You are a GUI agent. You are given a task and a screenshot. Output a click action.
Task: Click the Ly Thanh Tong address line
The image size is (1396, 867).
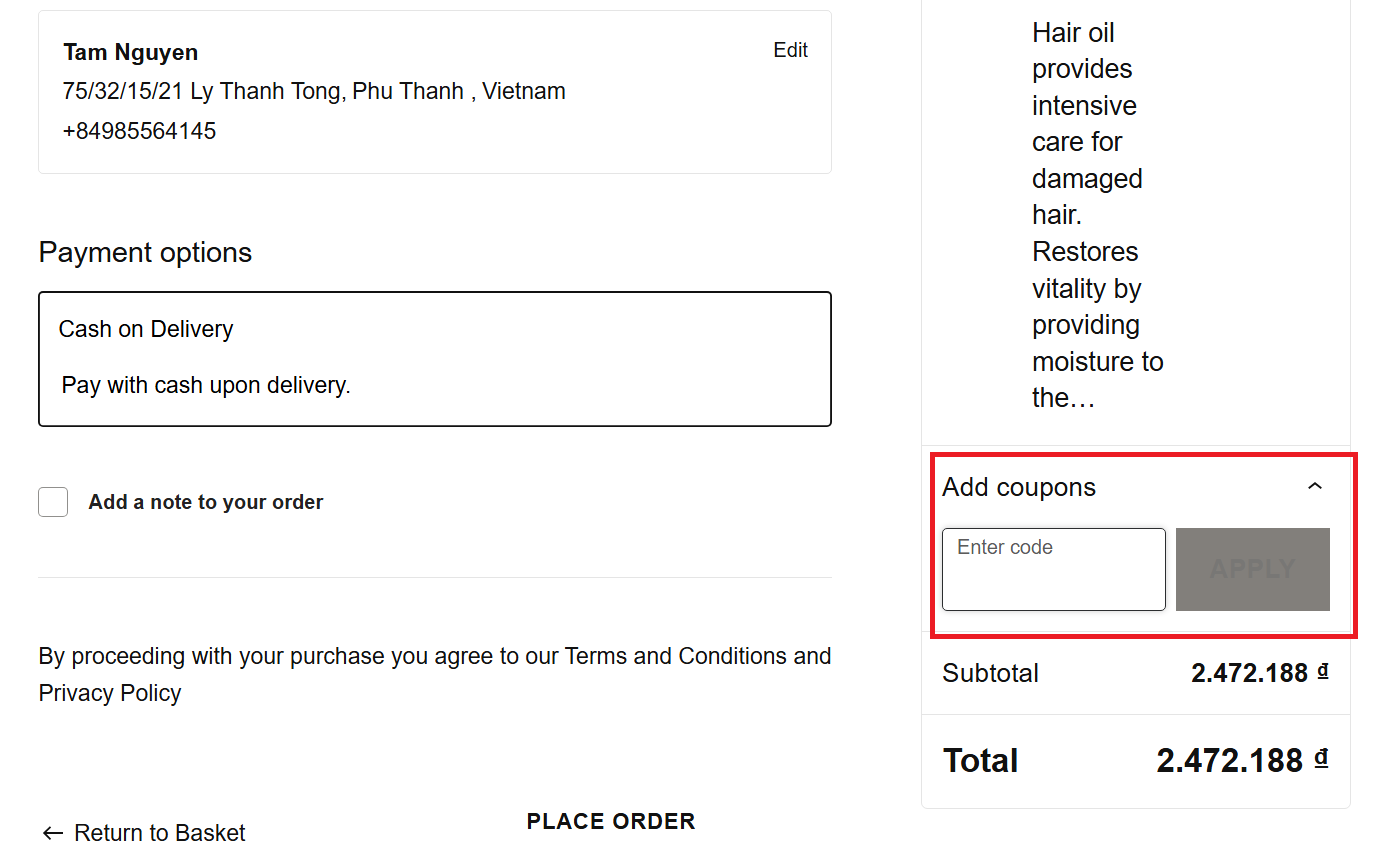(x=314, y=91)
